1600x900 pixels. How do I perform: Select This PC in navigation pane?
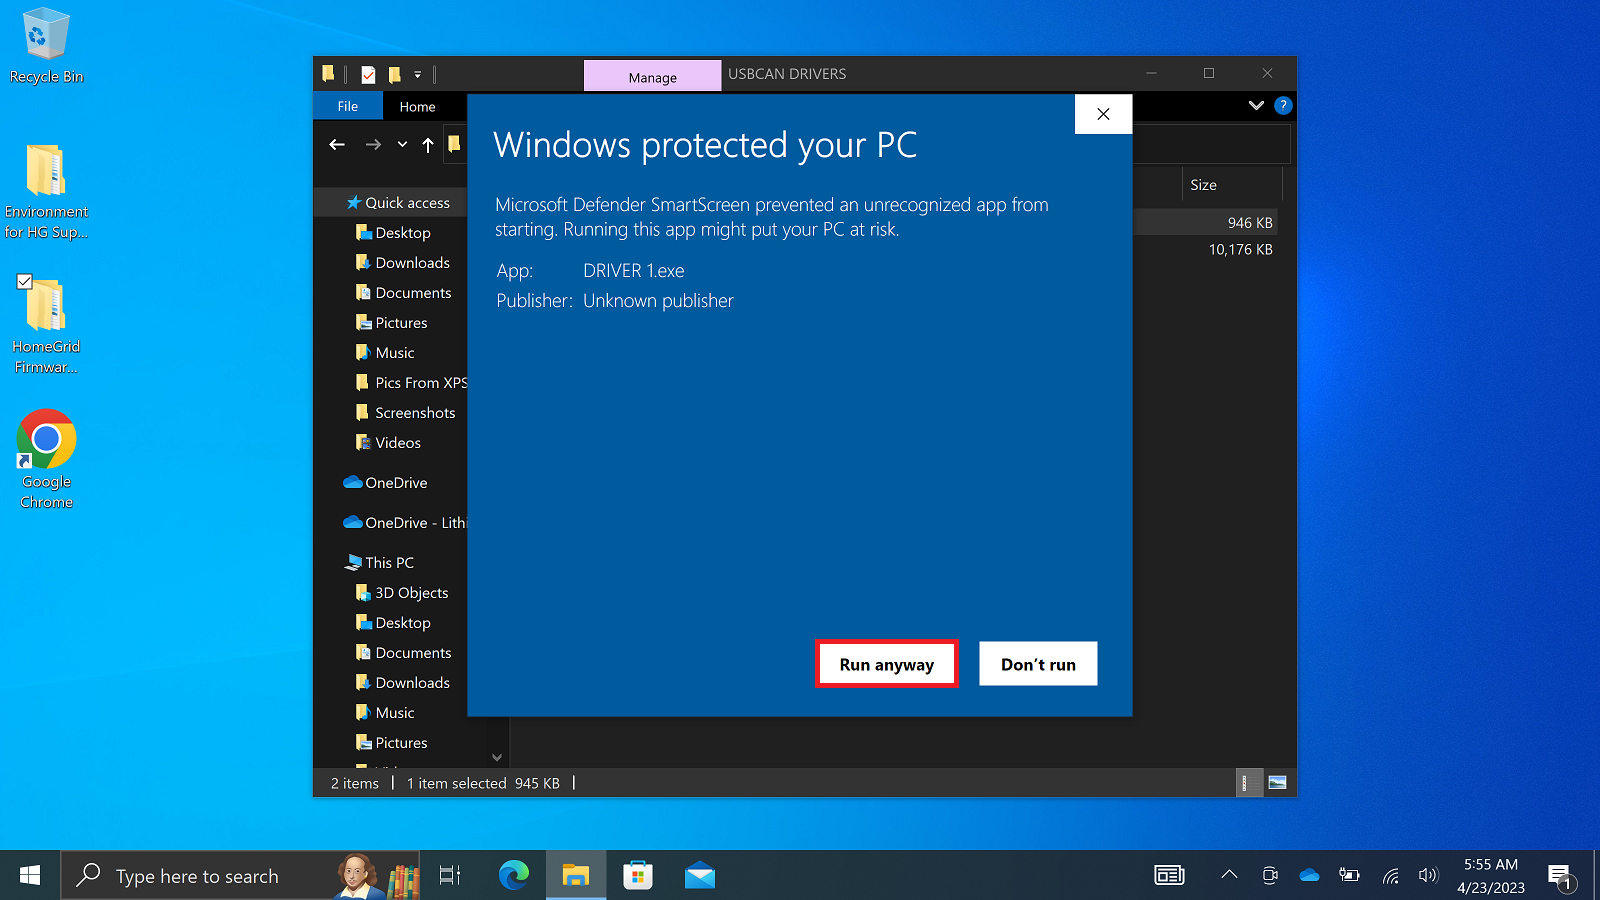tap(379, 562)
